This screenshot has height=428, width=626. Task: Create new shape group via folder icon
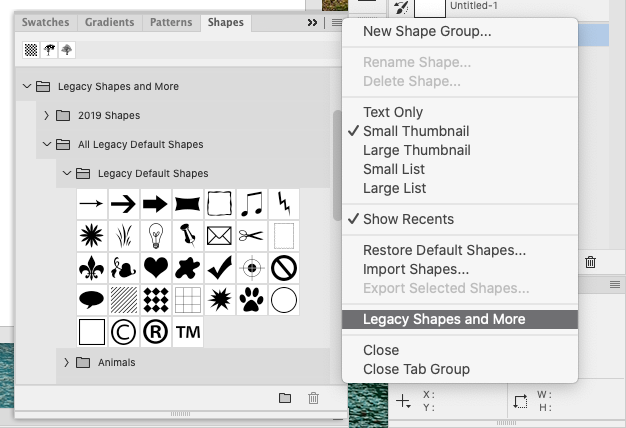coord(285,398)
